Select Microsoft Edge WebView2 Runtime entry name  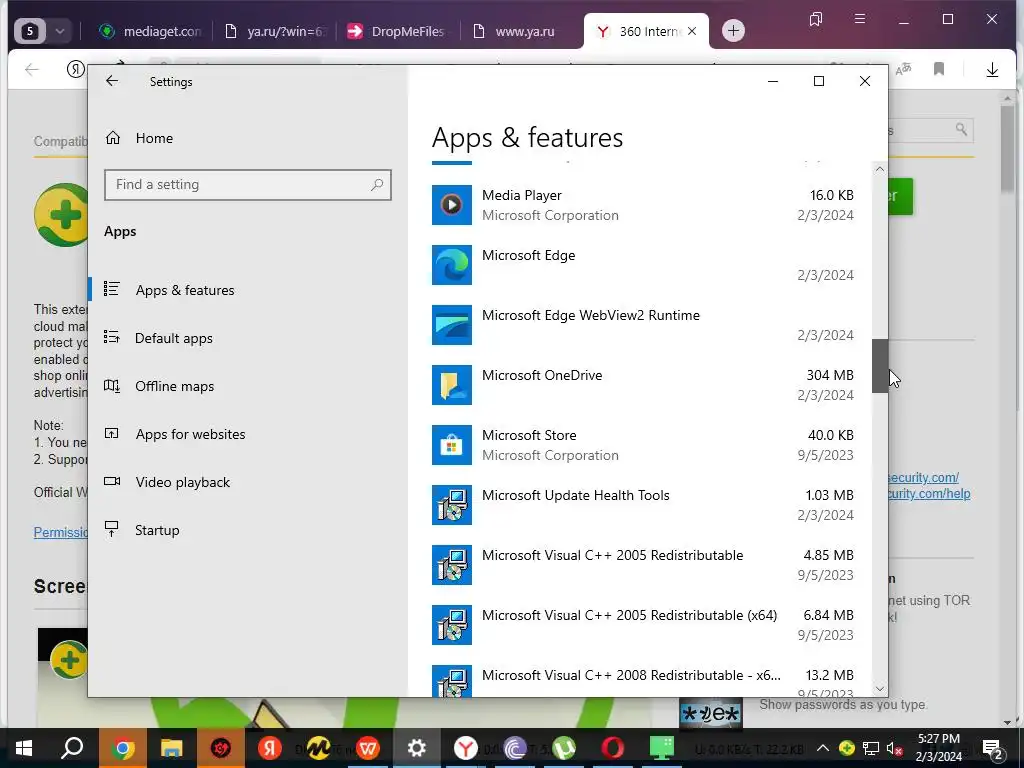click(591, 315)
